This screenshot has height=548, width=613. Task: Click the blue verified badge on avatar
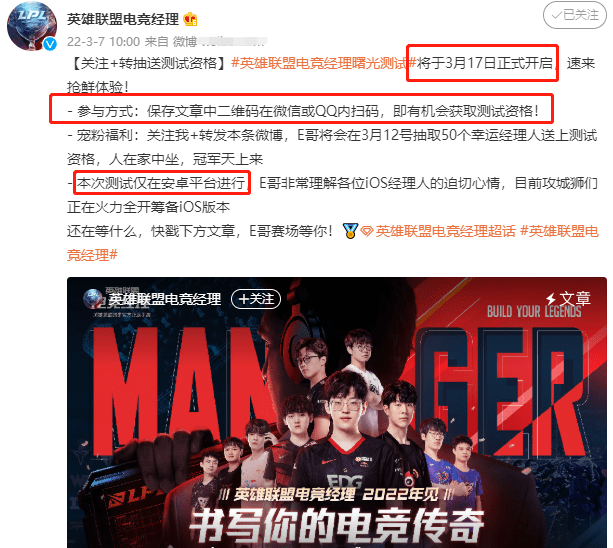50,44
